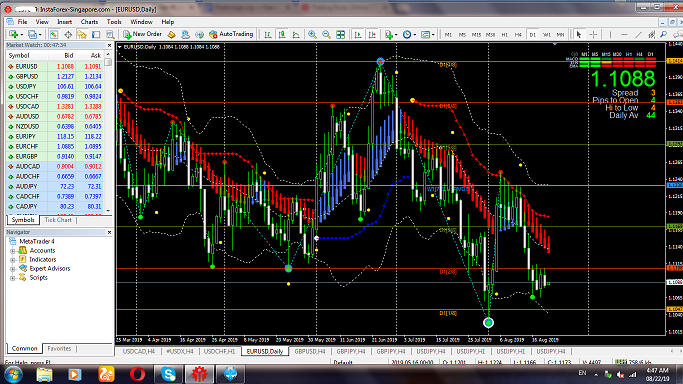683x384 pixels.
Task: Zoom in on the chart
Action: point(312,34)
